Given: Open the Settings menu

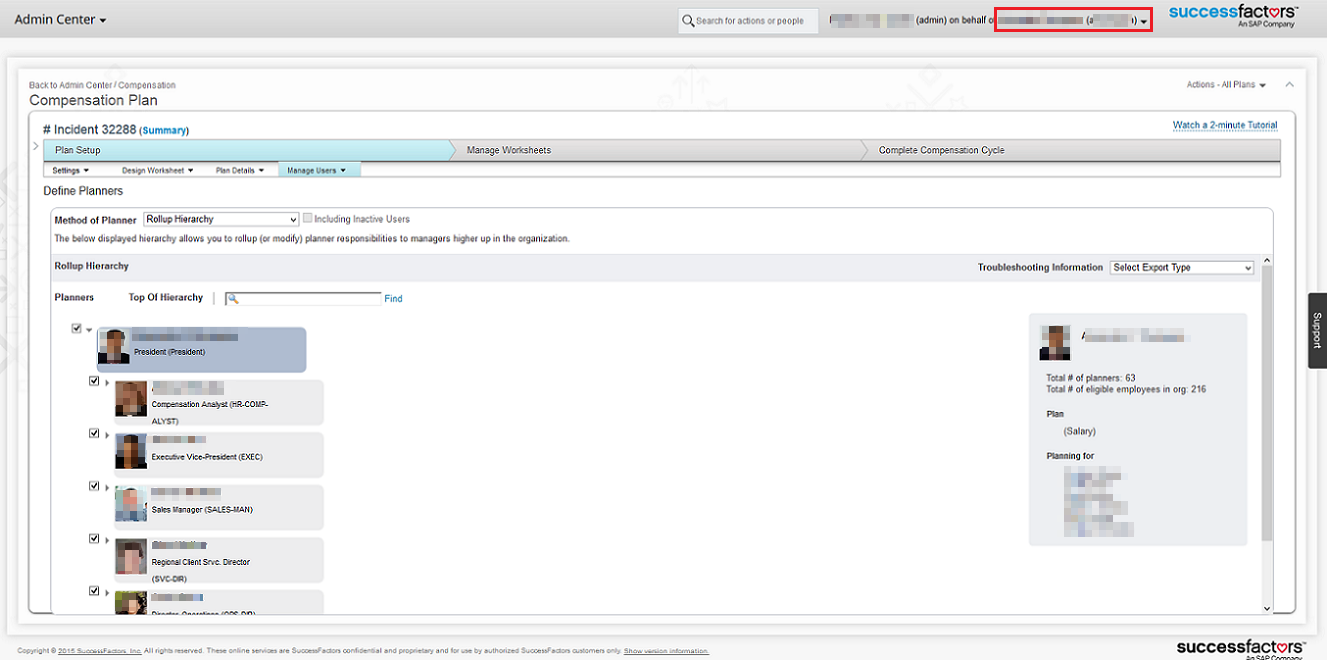Looking at the screenshot, I should 71,170.
